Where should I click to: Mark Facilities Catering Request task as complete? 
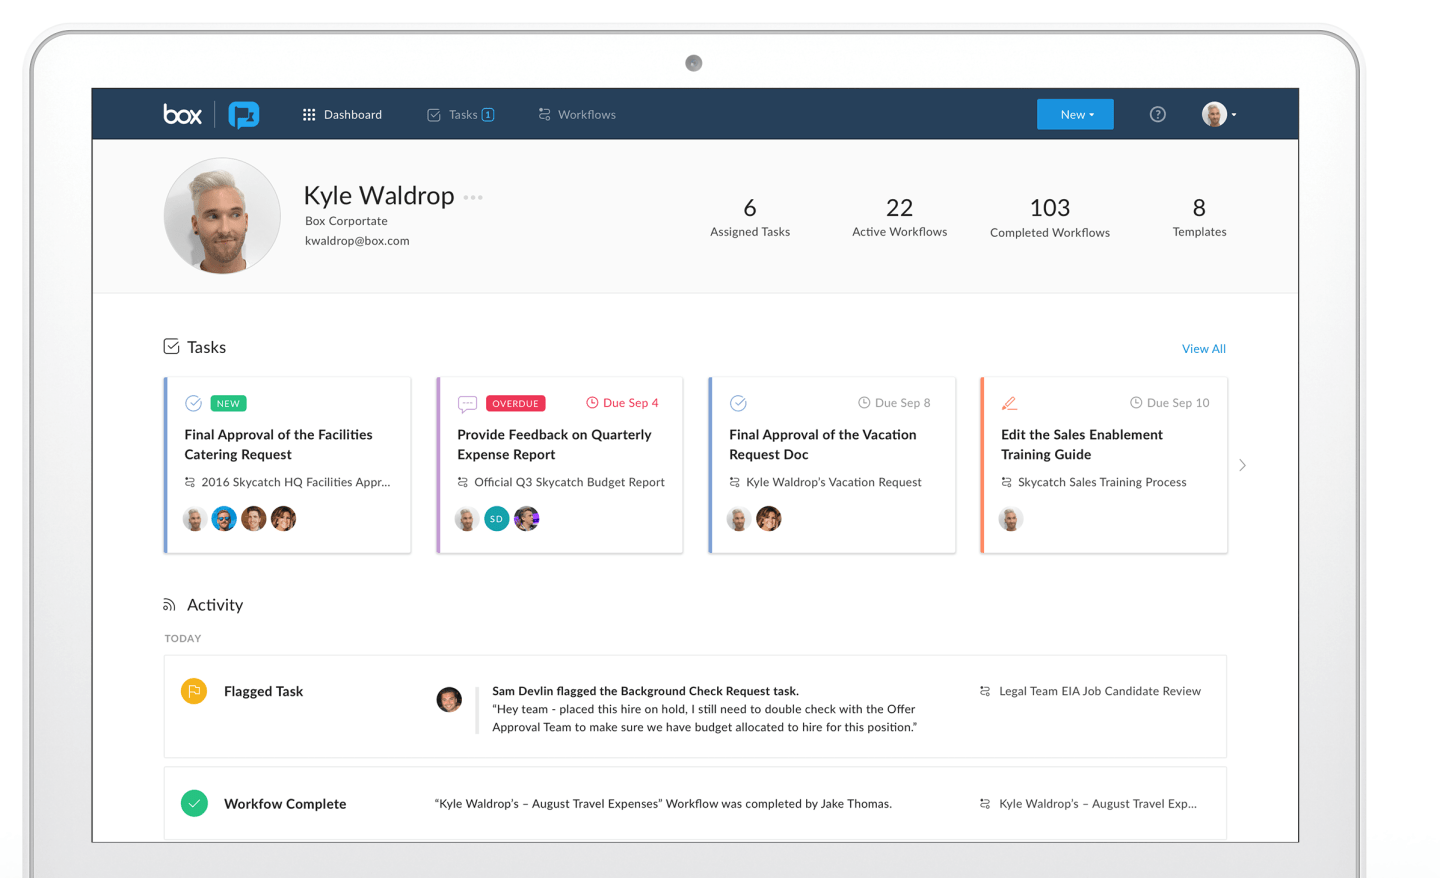[193, 404]
